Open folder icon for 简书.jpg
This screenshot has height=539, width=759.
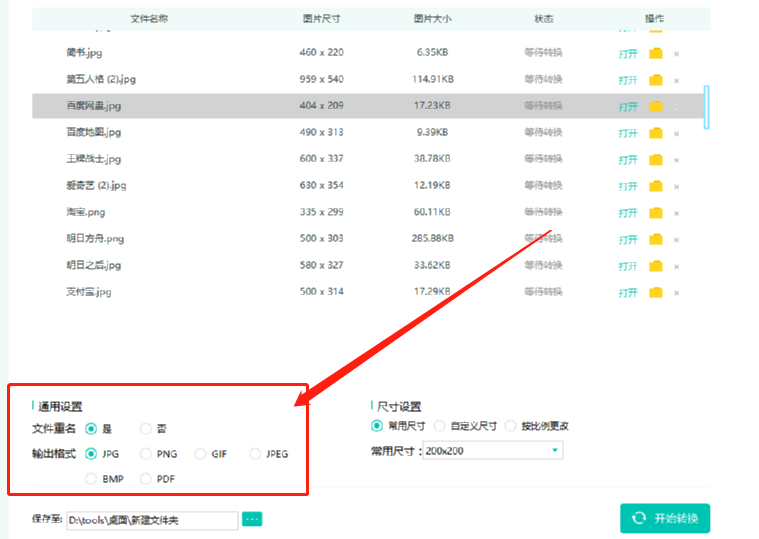pos(655,53)
